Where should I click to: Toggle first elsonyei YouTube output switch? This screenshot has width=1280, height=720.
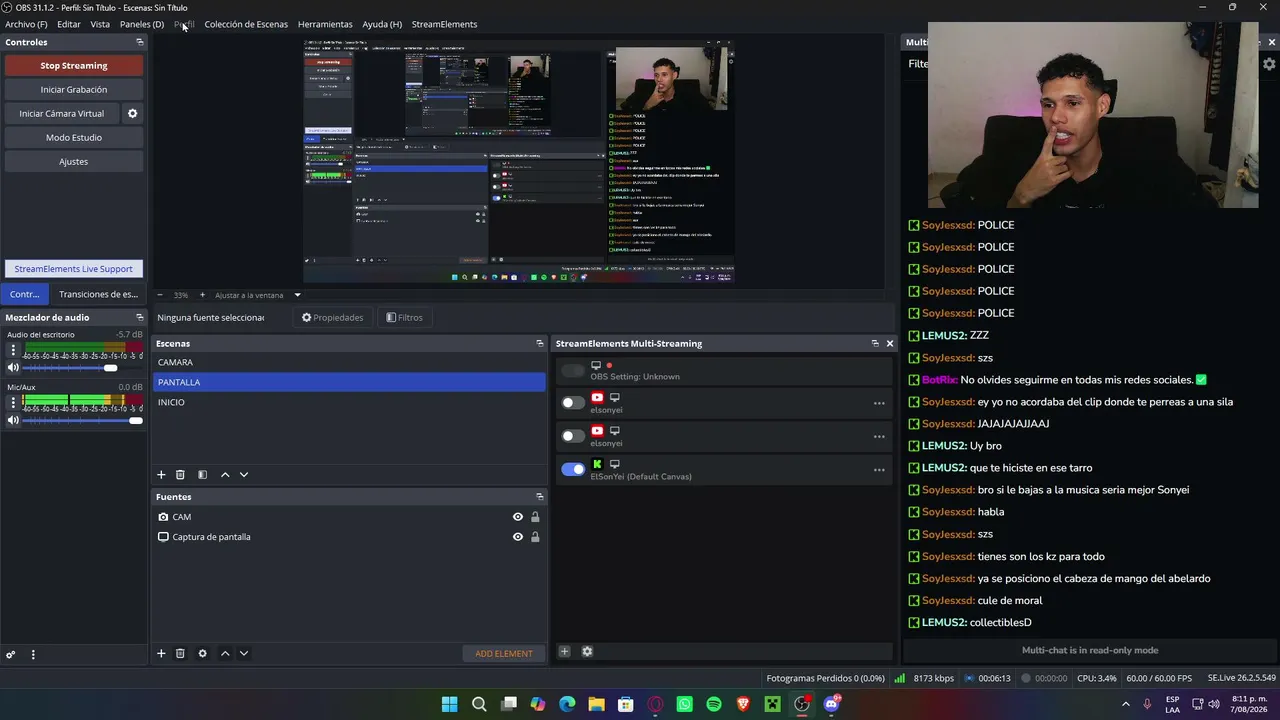pyautogui.click(x=573, y=403)
